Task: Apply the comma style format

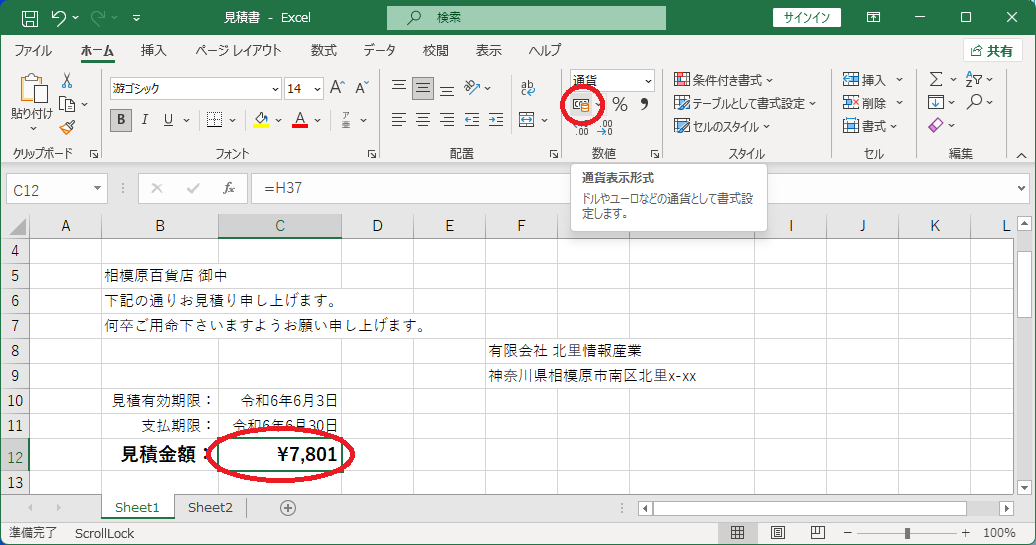Action: [644, 104]
